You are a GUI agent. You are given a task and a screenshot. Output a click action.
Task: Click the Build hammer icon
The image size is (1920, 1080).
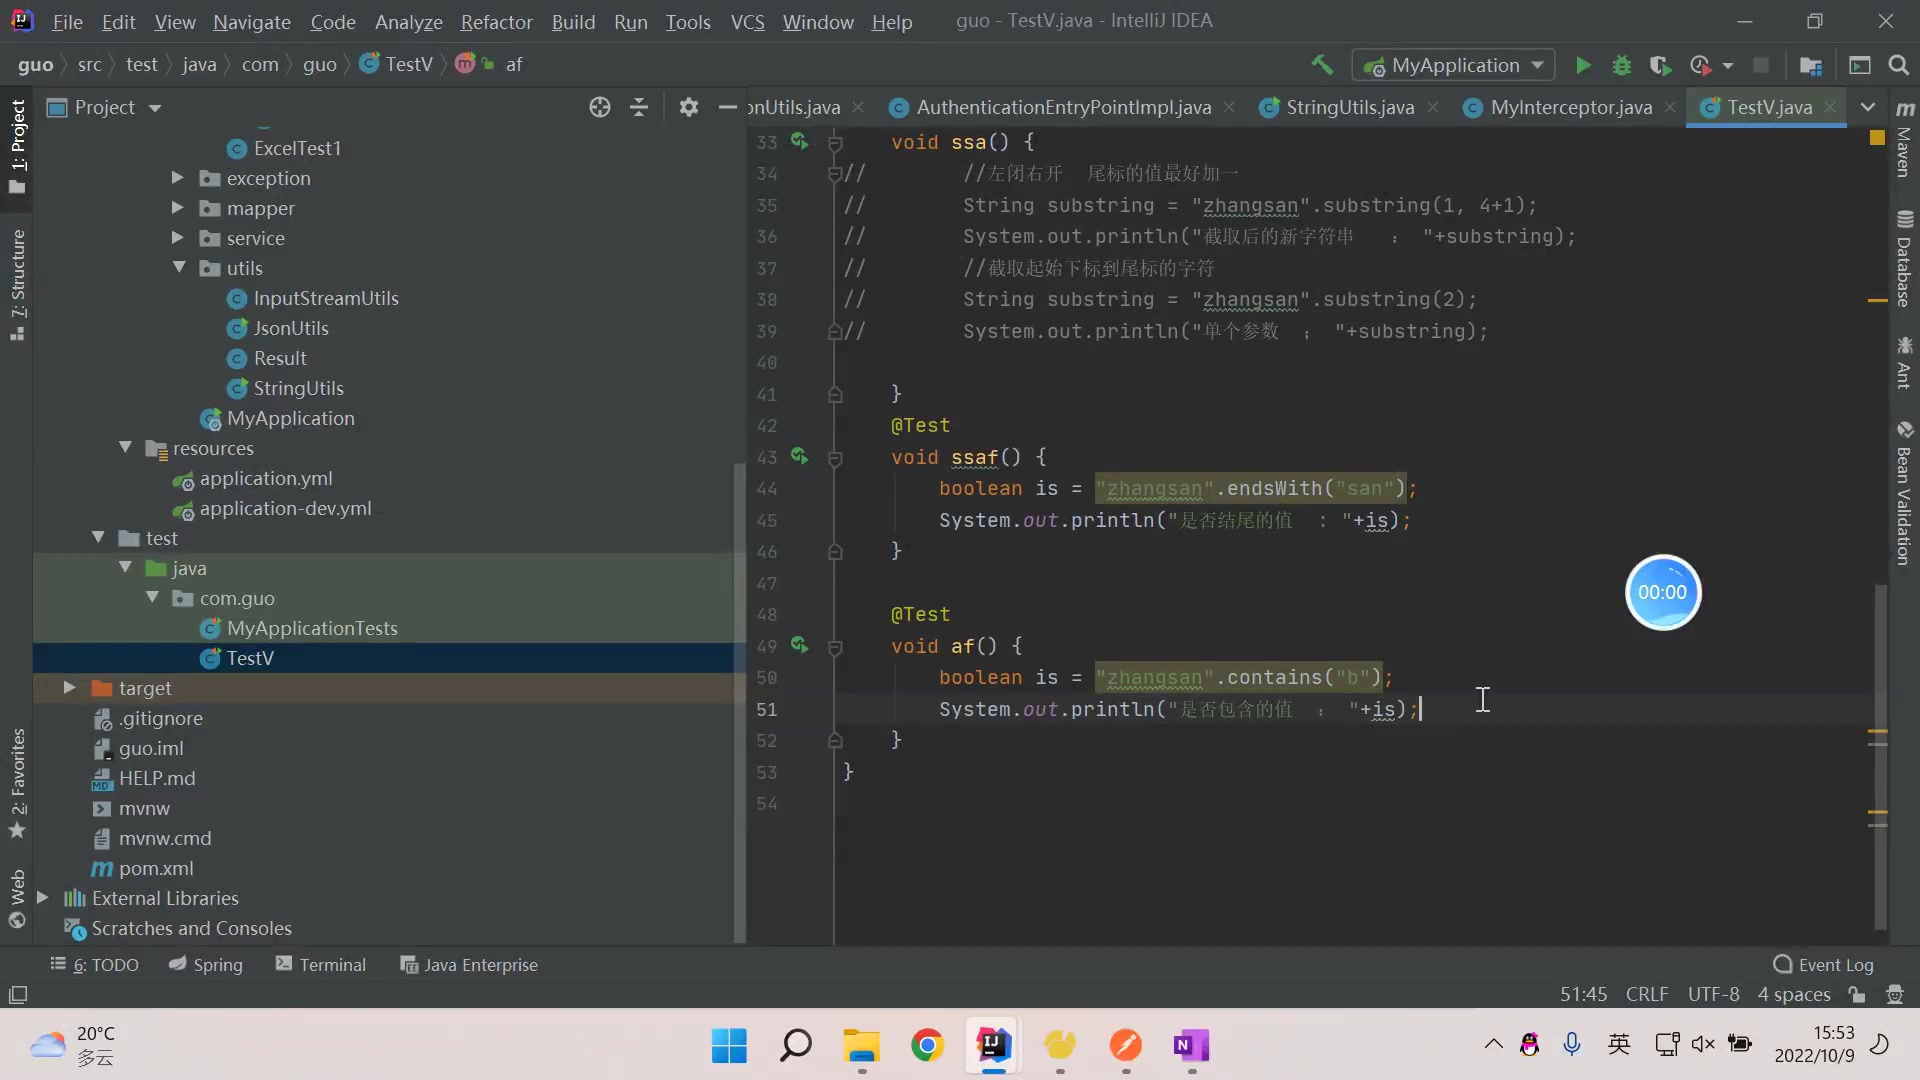tap(1322, 65)
